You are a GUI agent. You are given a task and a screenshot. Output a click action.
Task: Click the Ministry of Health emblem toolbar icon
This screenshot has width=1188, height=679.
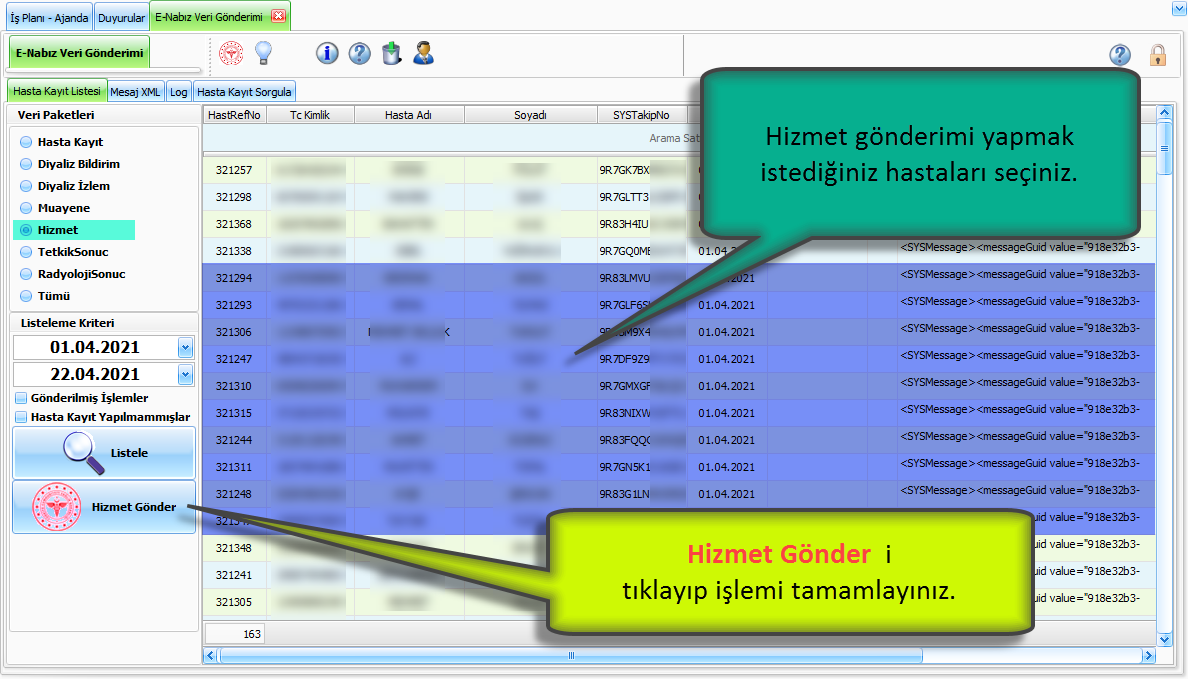click(231, 53)
